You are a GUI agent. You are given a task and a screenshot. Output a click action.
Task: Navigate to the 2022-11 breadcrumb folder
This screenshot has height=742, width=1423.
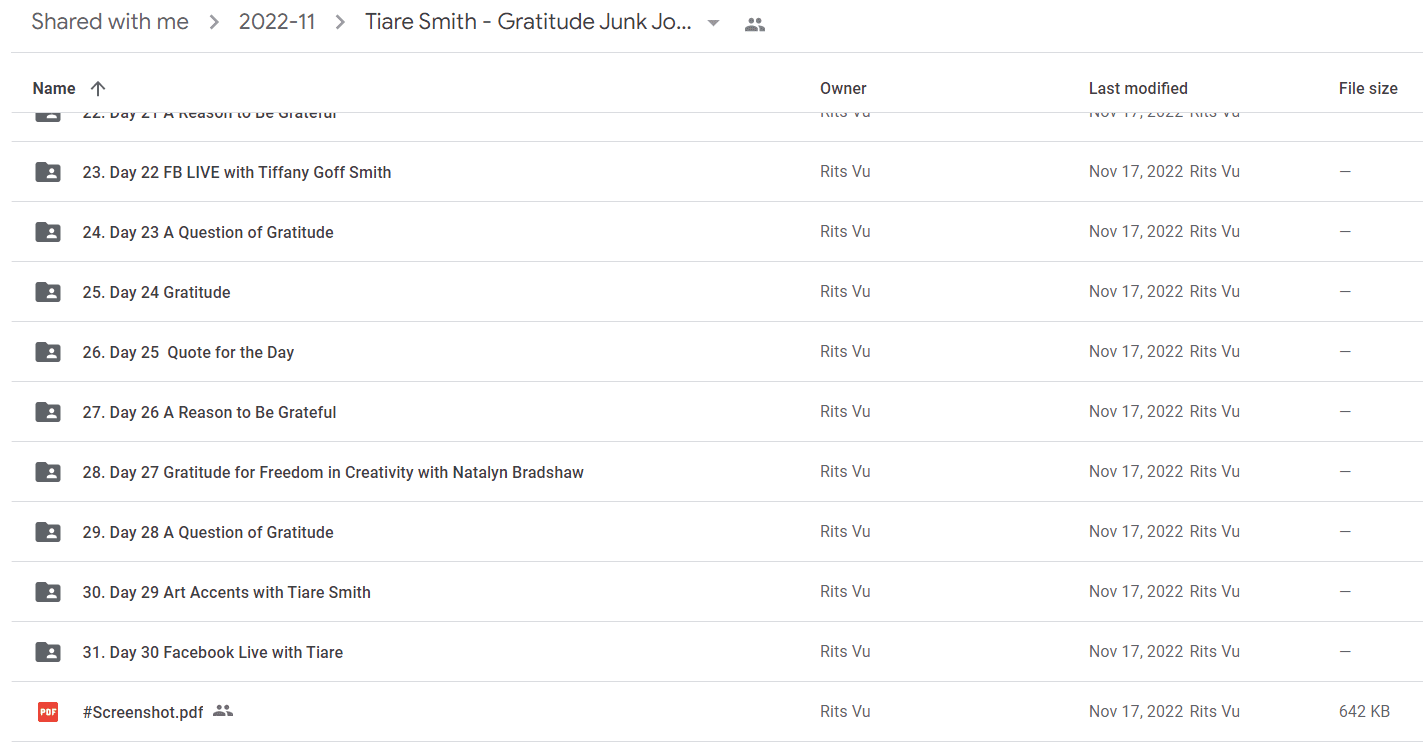pos(277,22)
